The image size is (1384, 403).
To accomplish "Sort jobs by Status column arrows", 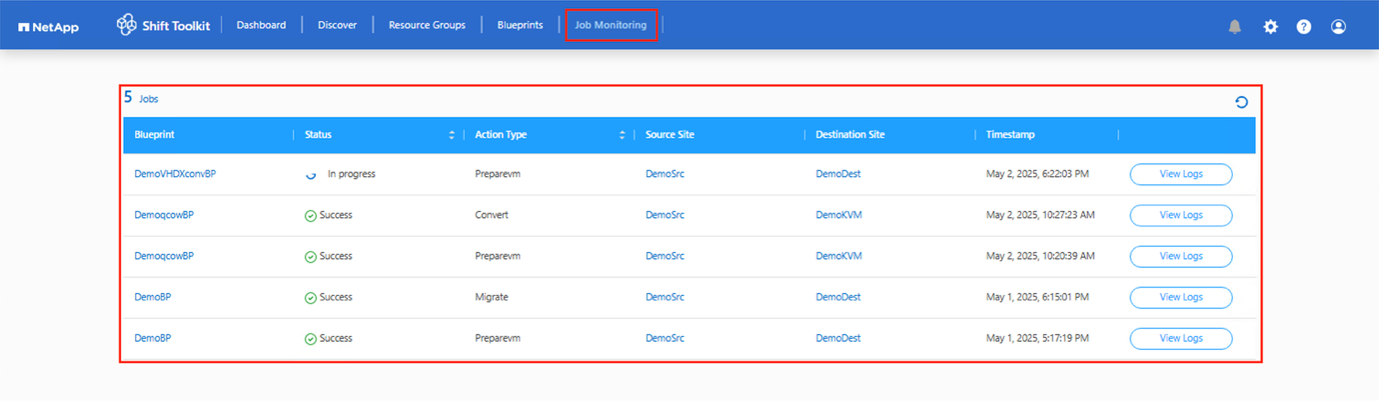I will pyautogui.click(x=451, y=135).
